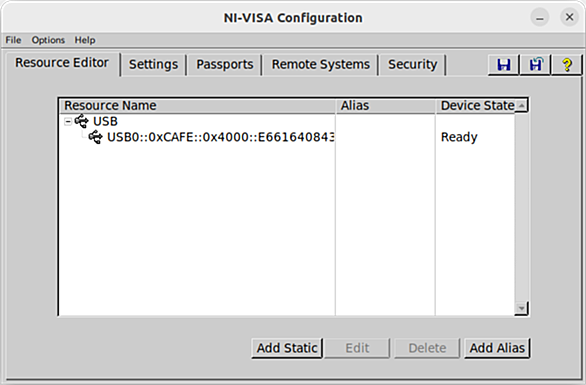This screenshot has height=385, width=586.
Task: Switch to the Remote Systems tab
Action: [321, 65]
